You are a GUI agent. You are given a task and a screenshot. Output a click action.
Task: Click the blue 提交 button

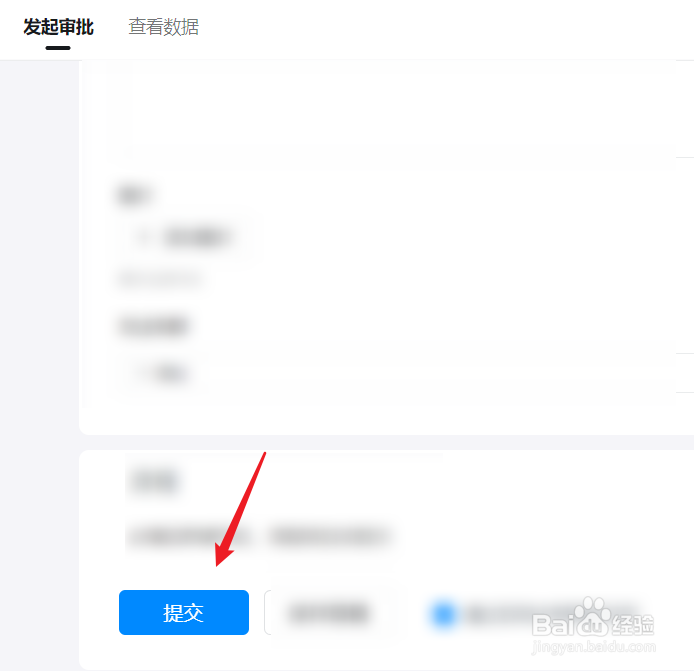184,612
